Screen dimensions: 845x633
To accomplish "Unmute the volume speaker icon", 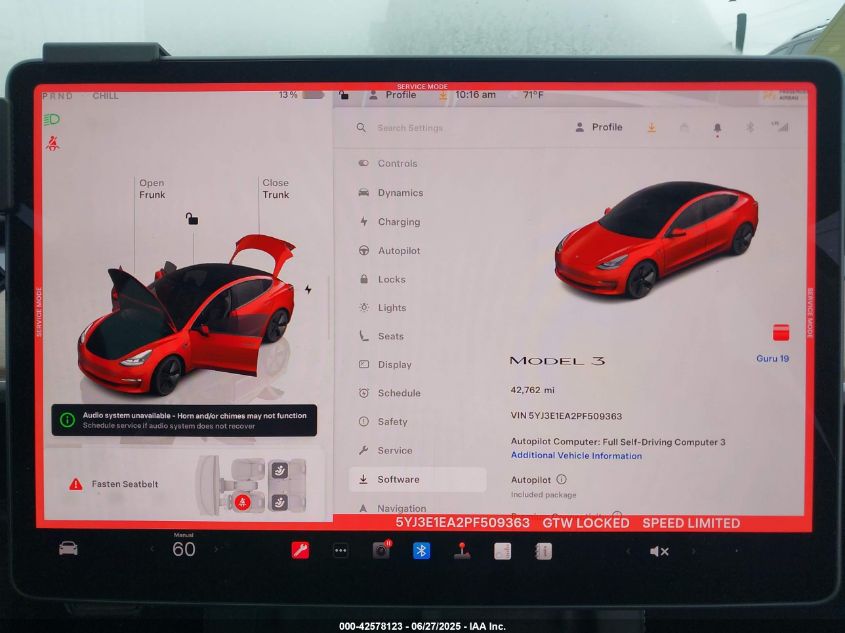I will tap(658, 551).
